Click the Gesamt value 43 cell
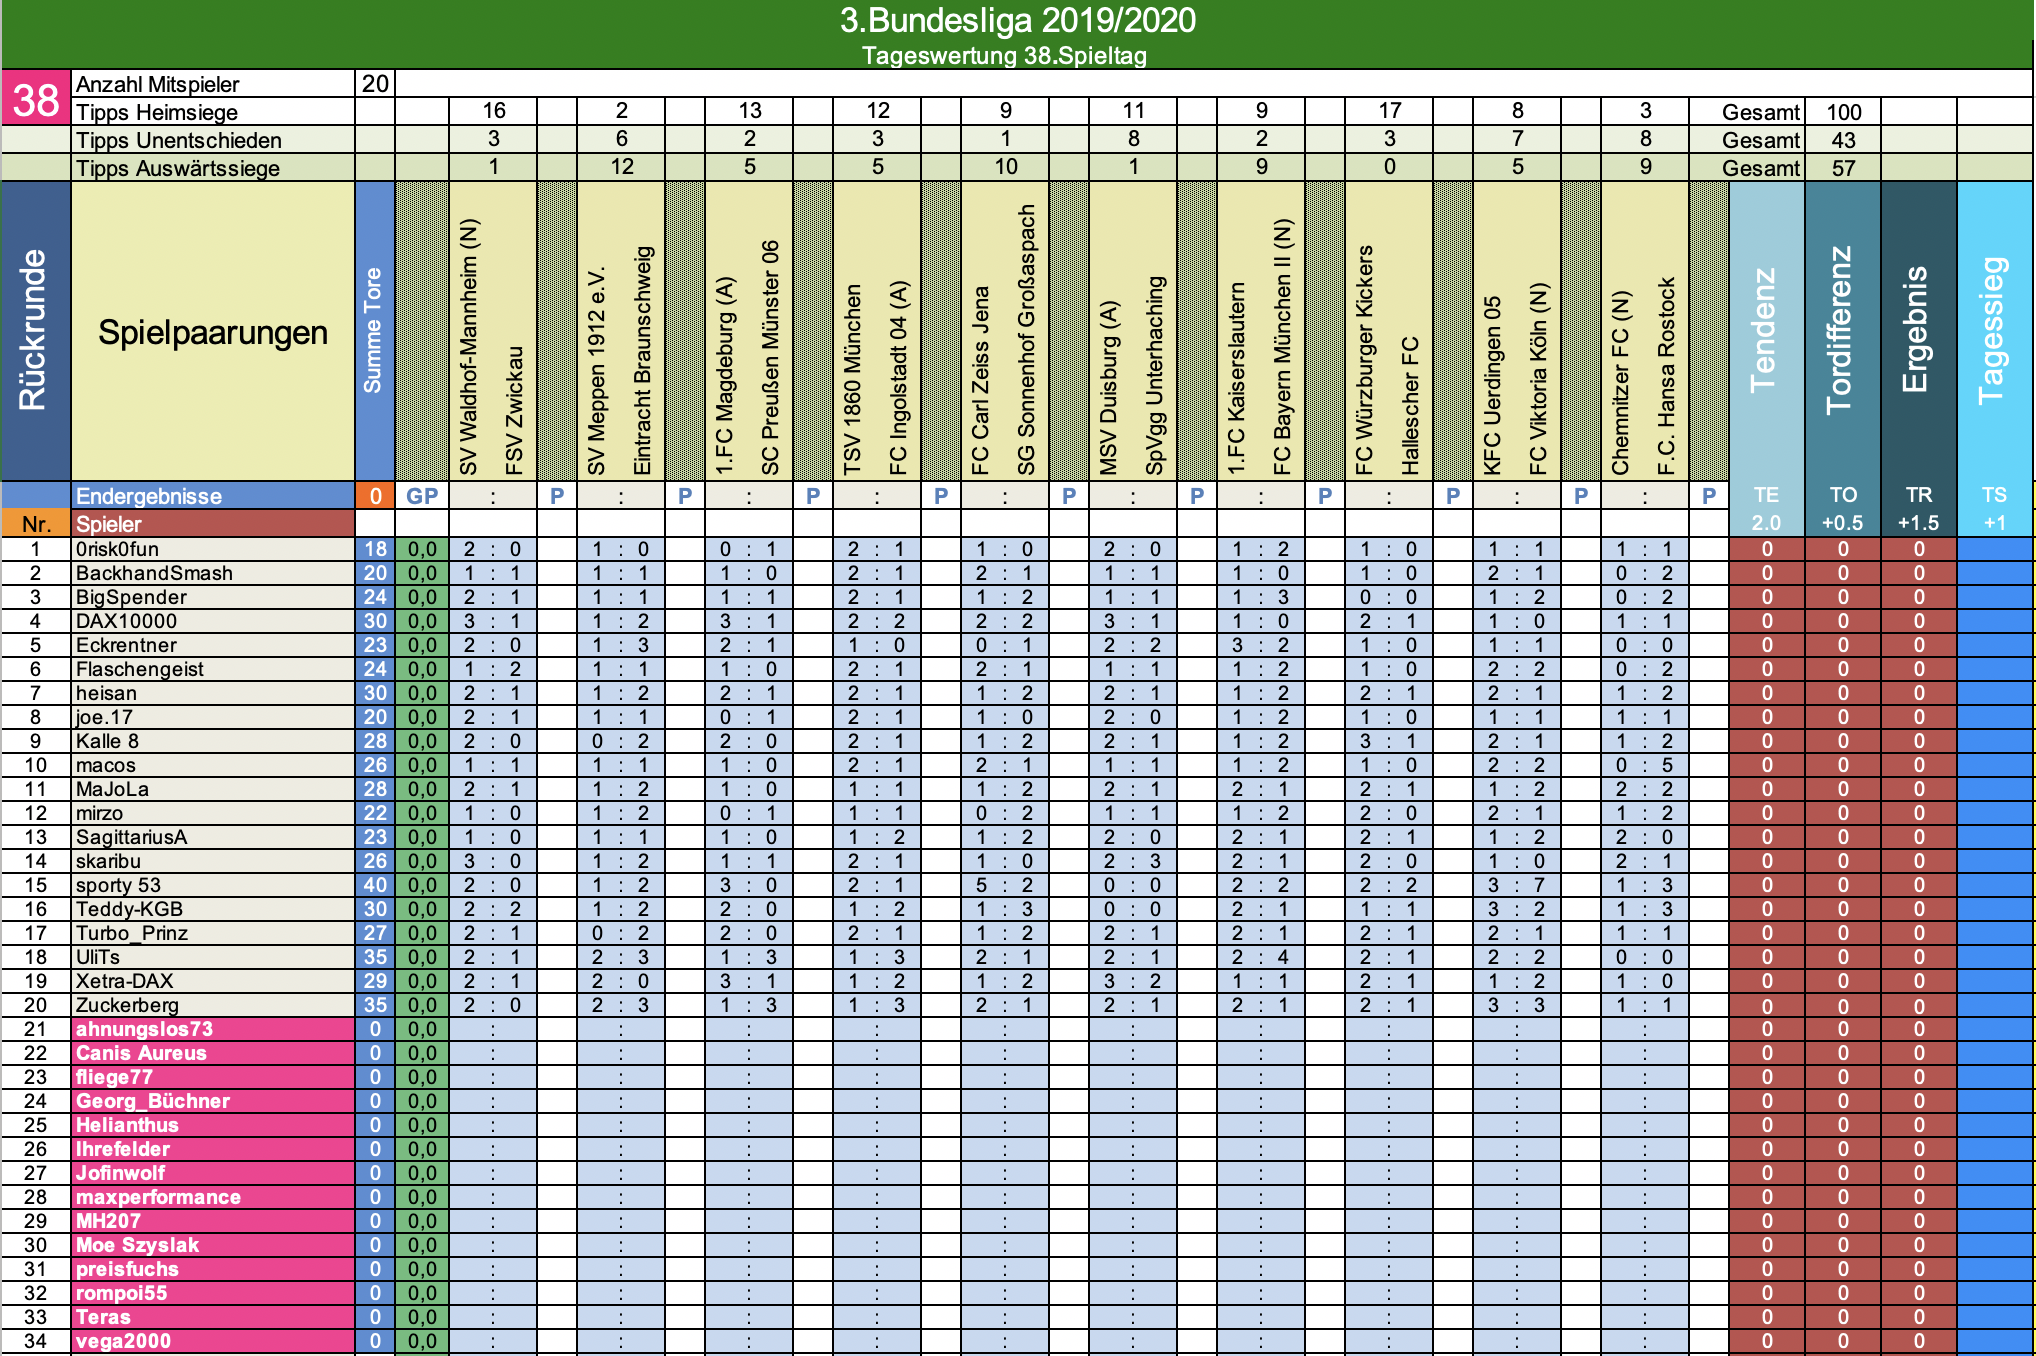 tap(1843, 140)
